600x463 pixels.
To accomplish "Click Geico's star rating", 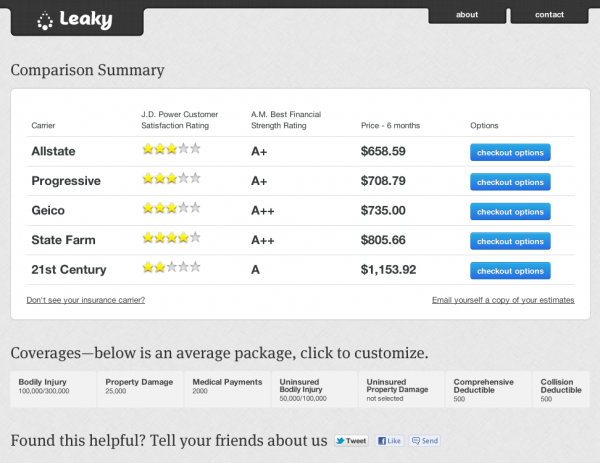I will click(171, 209).
